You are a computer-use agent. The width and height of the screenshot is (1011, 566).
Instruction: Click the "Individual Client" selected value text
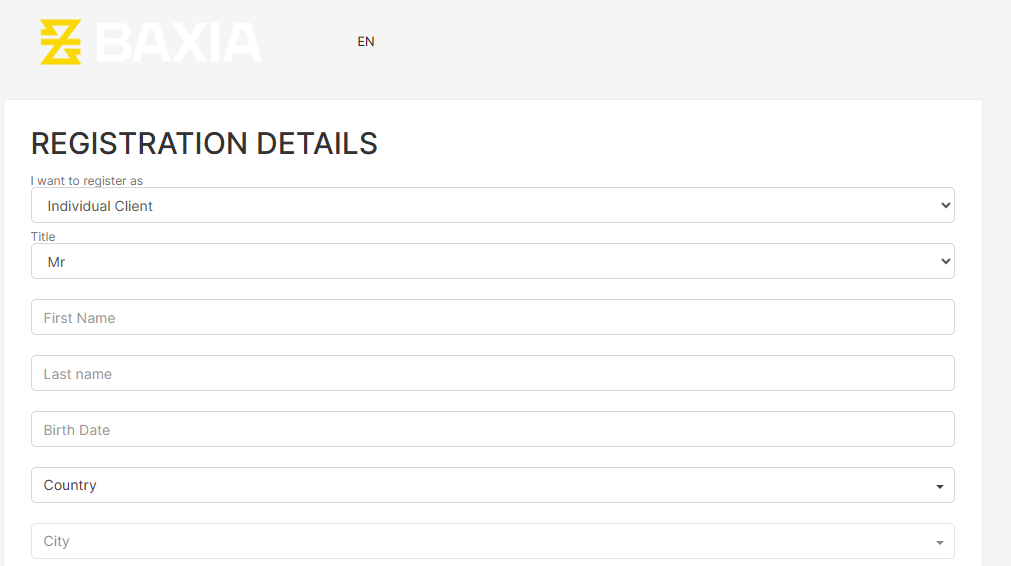(x=100, y=206)
